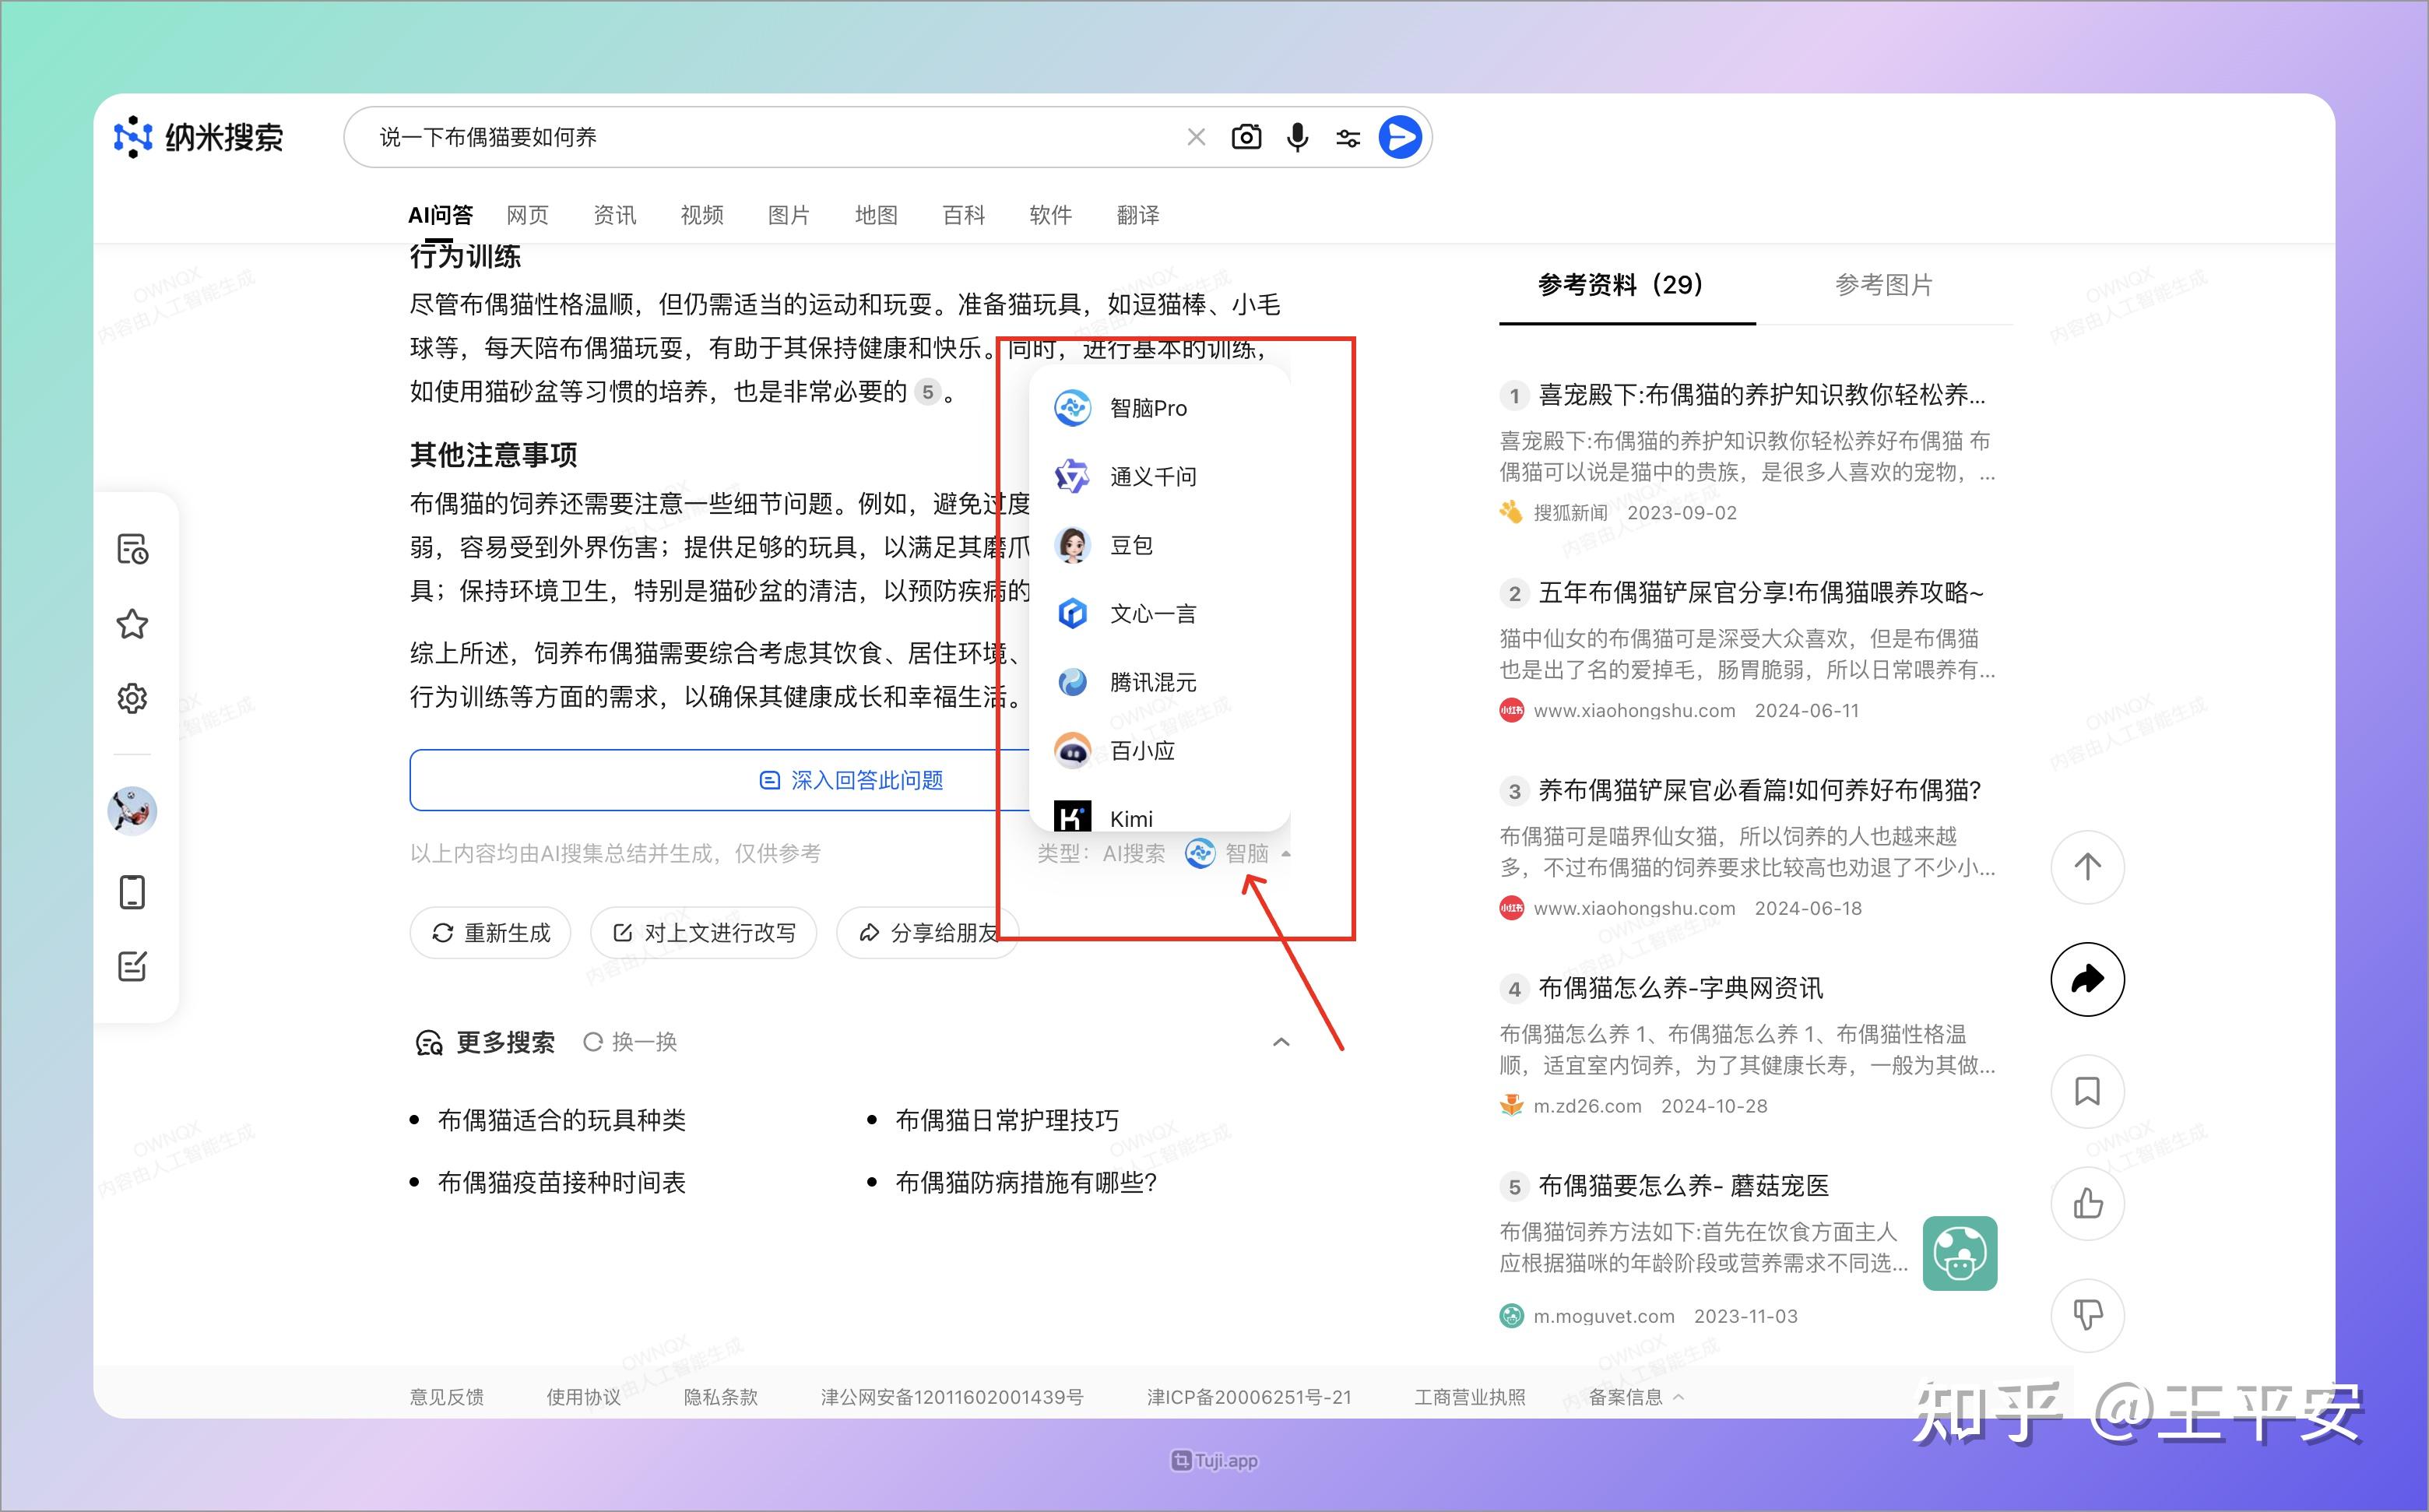Open suggestion 布偶猫适合的玩具种类
The image size is (2429, 1512).
click(x=561, y=1120)
